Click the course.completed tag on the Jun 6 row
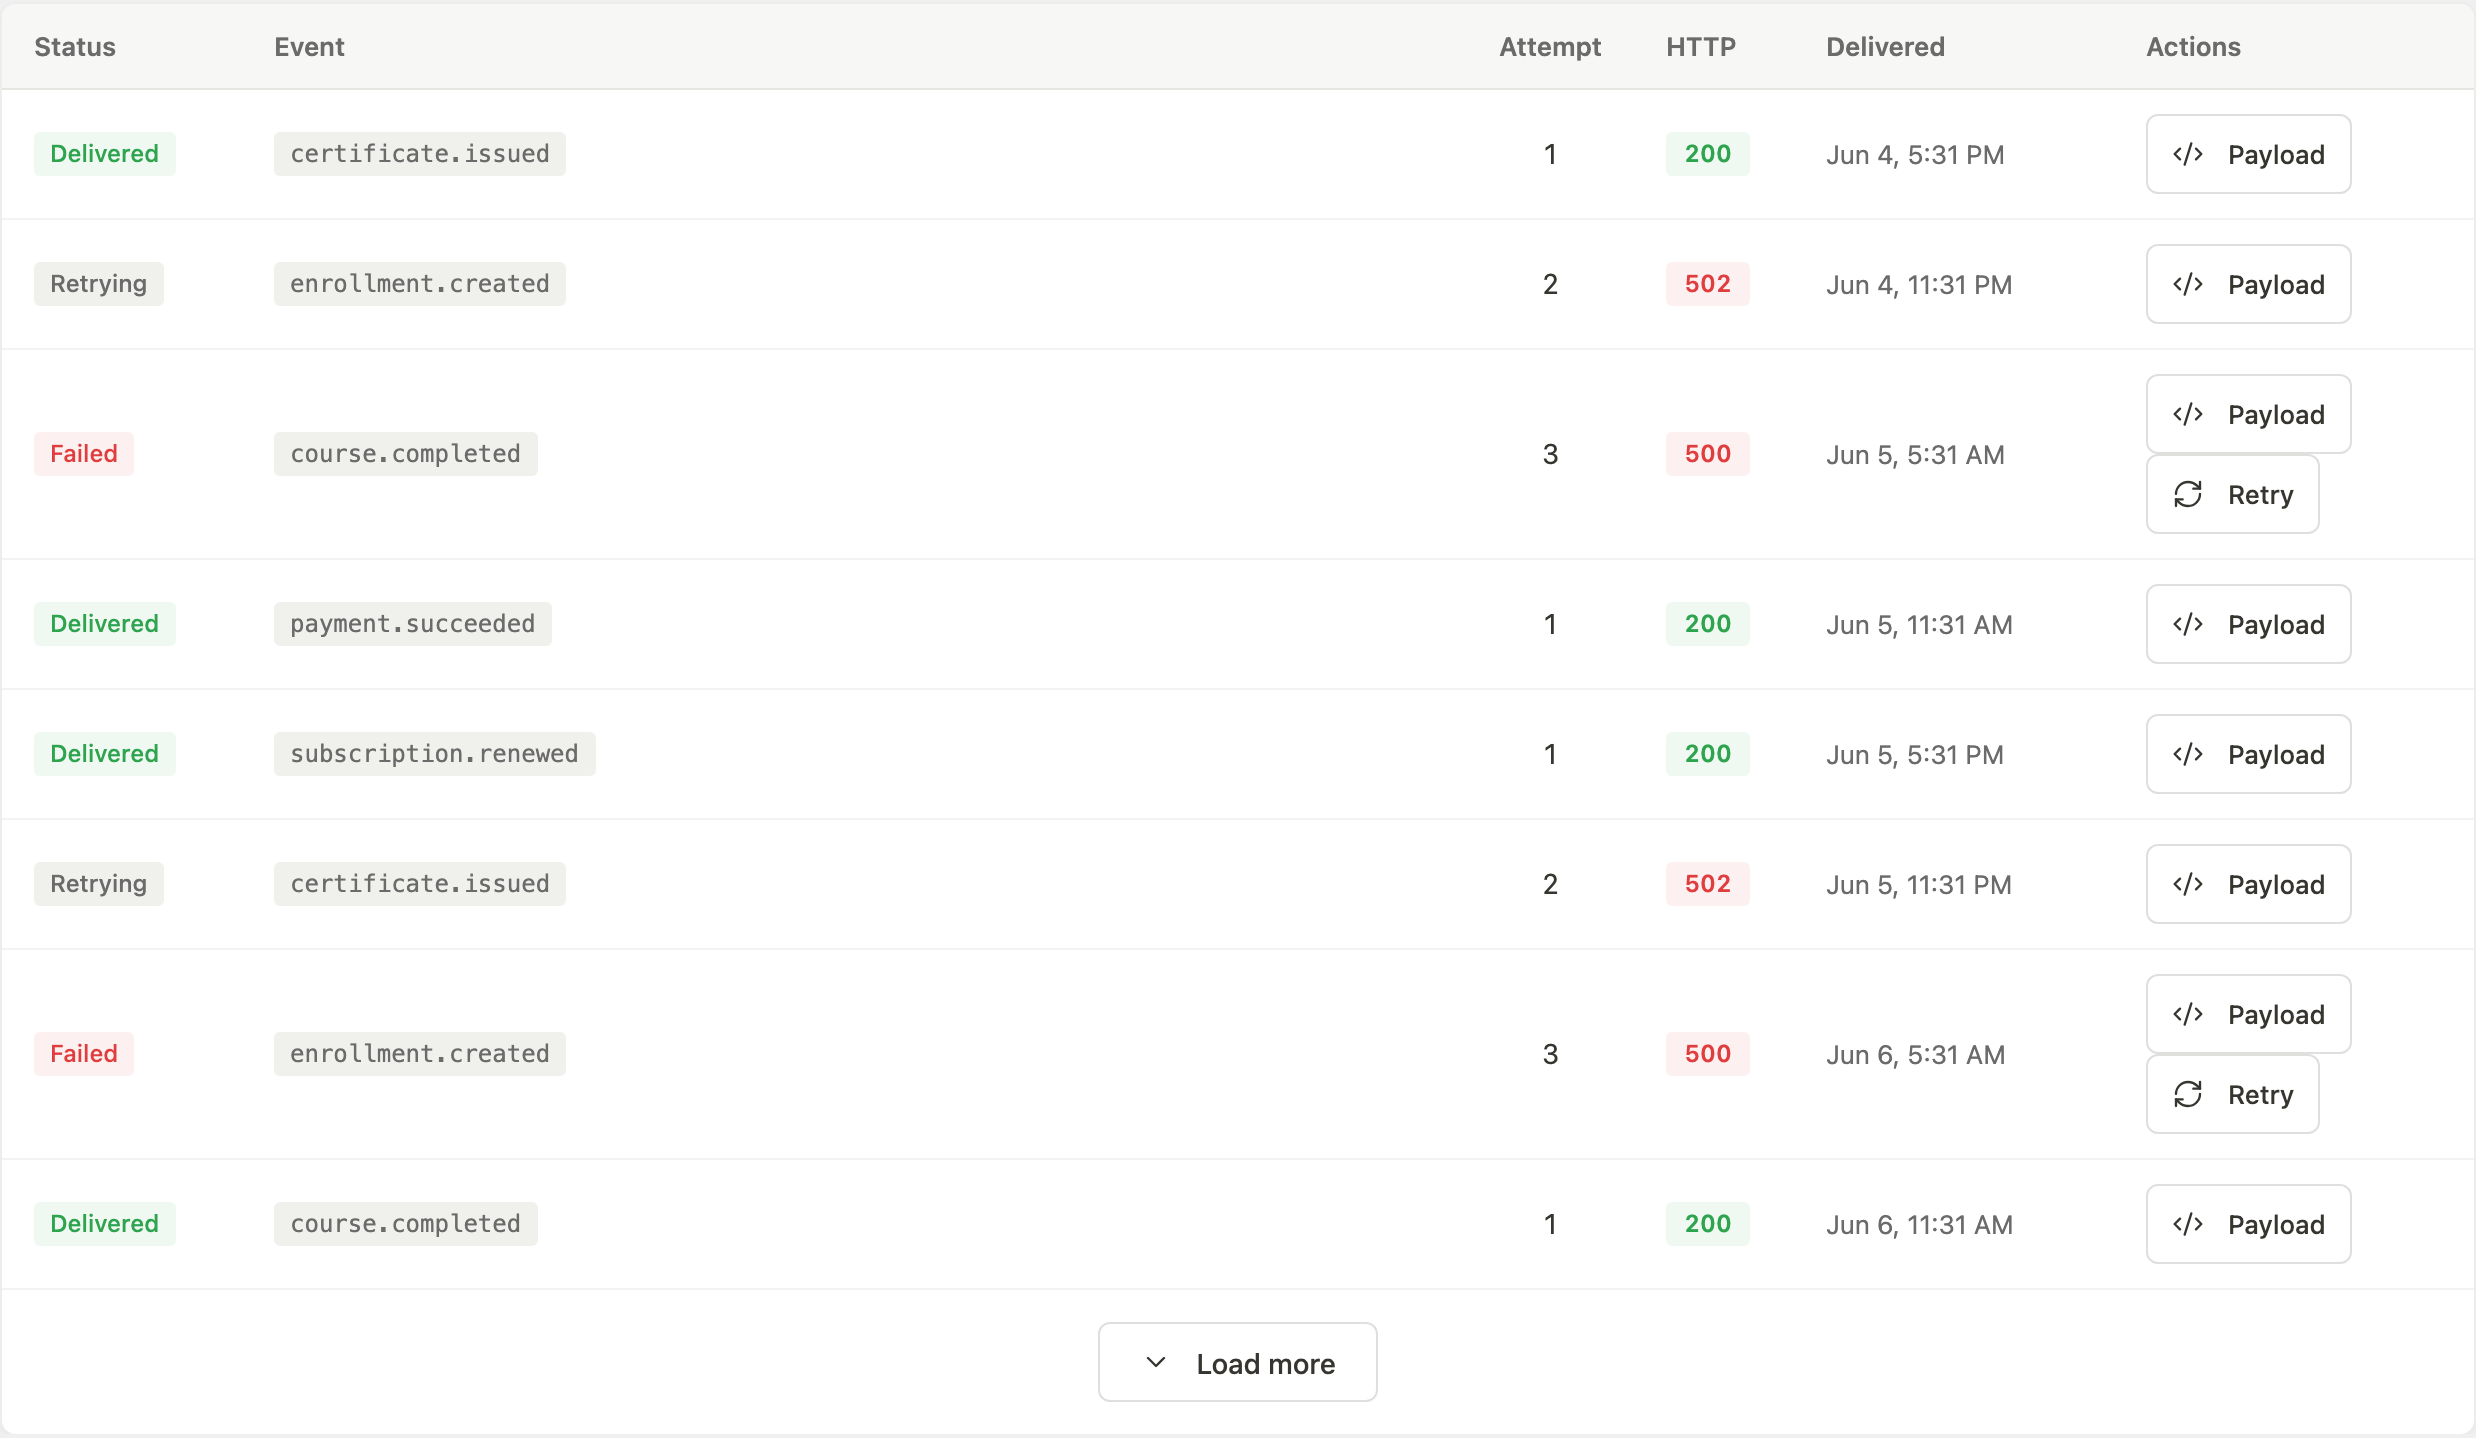 [x=406, y=1224]
